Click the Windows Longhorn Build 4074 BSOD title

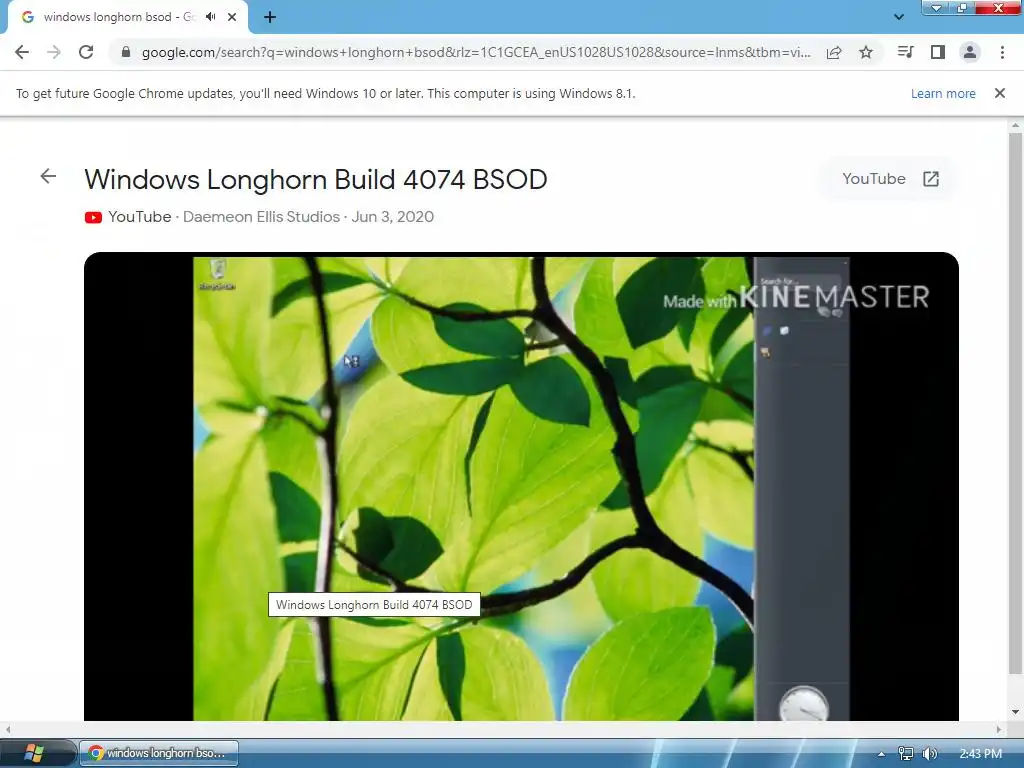(x=316, y=180)
